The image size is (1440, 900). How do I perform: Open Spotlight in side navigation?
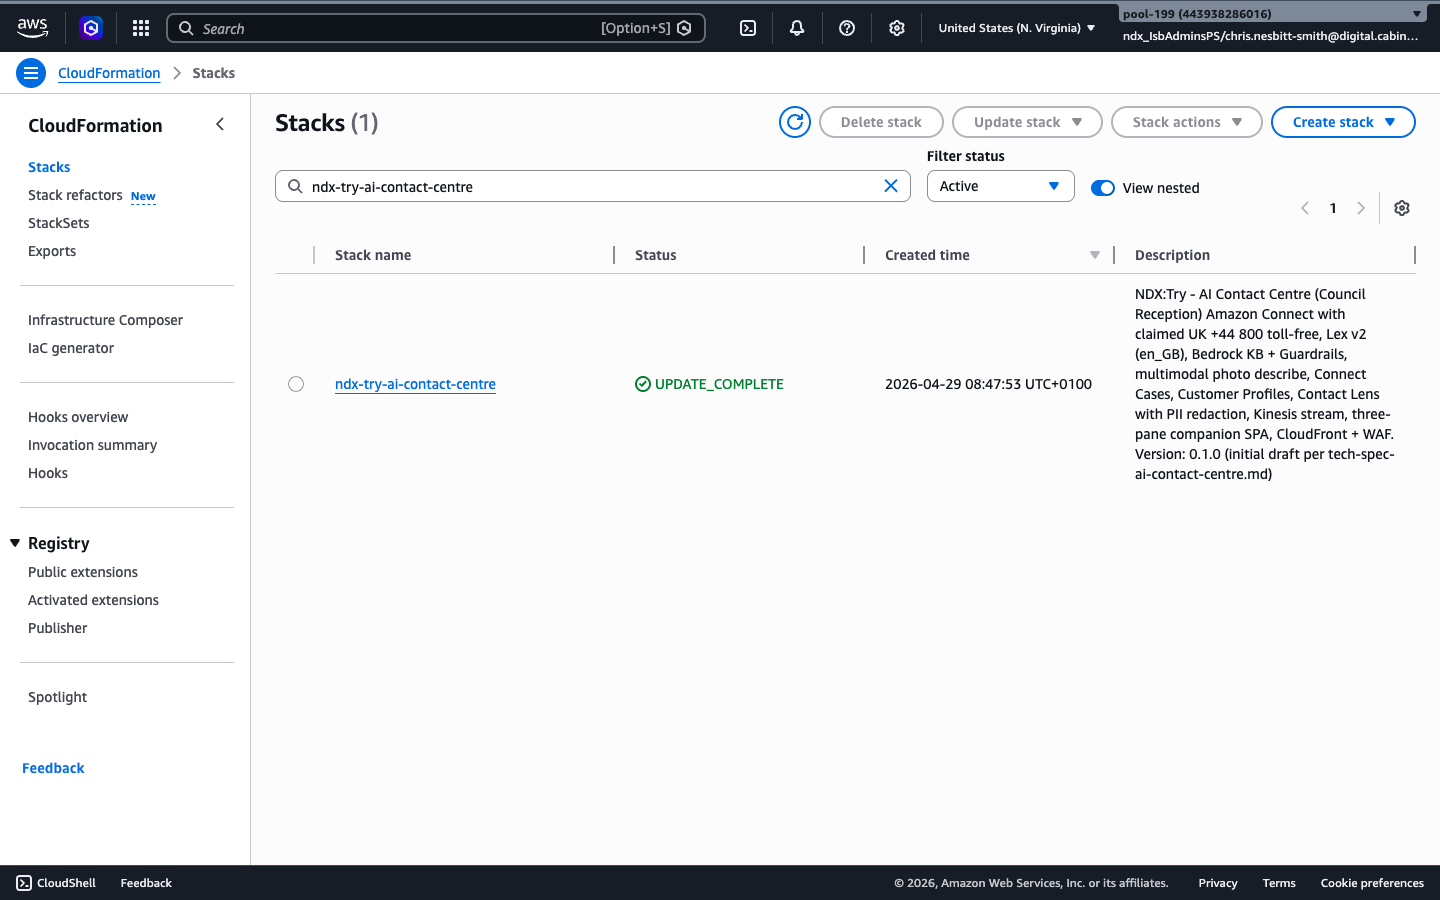[x=57, y=697]
